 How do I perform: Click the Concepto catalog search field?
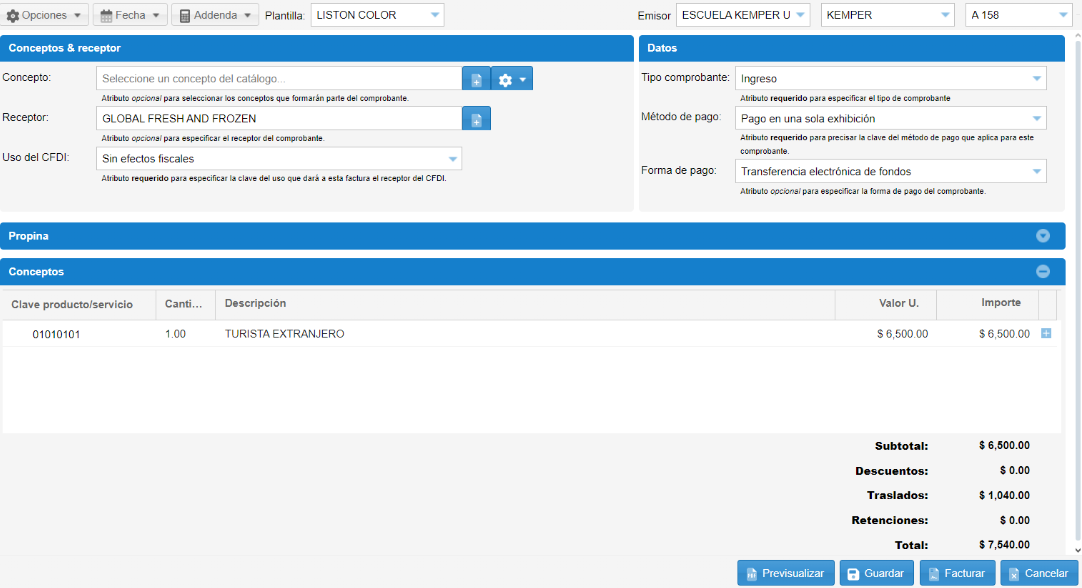(x=279, y=79)
